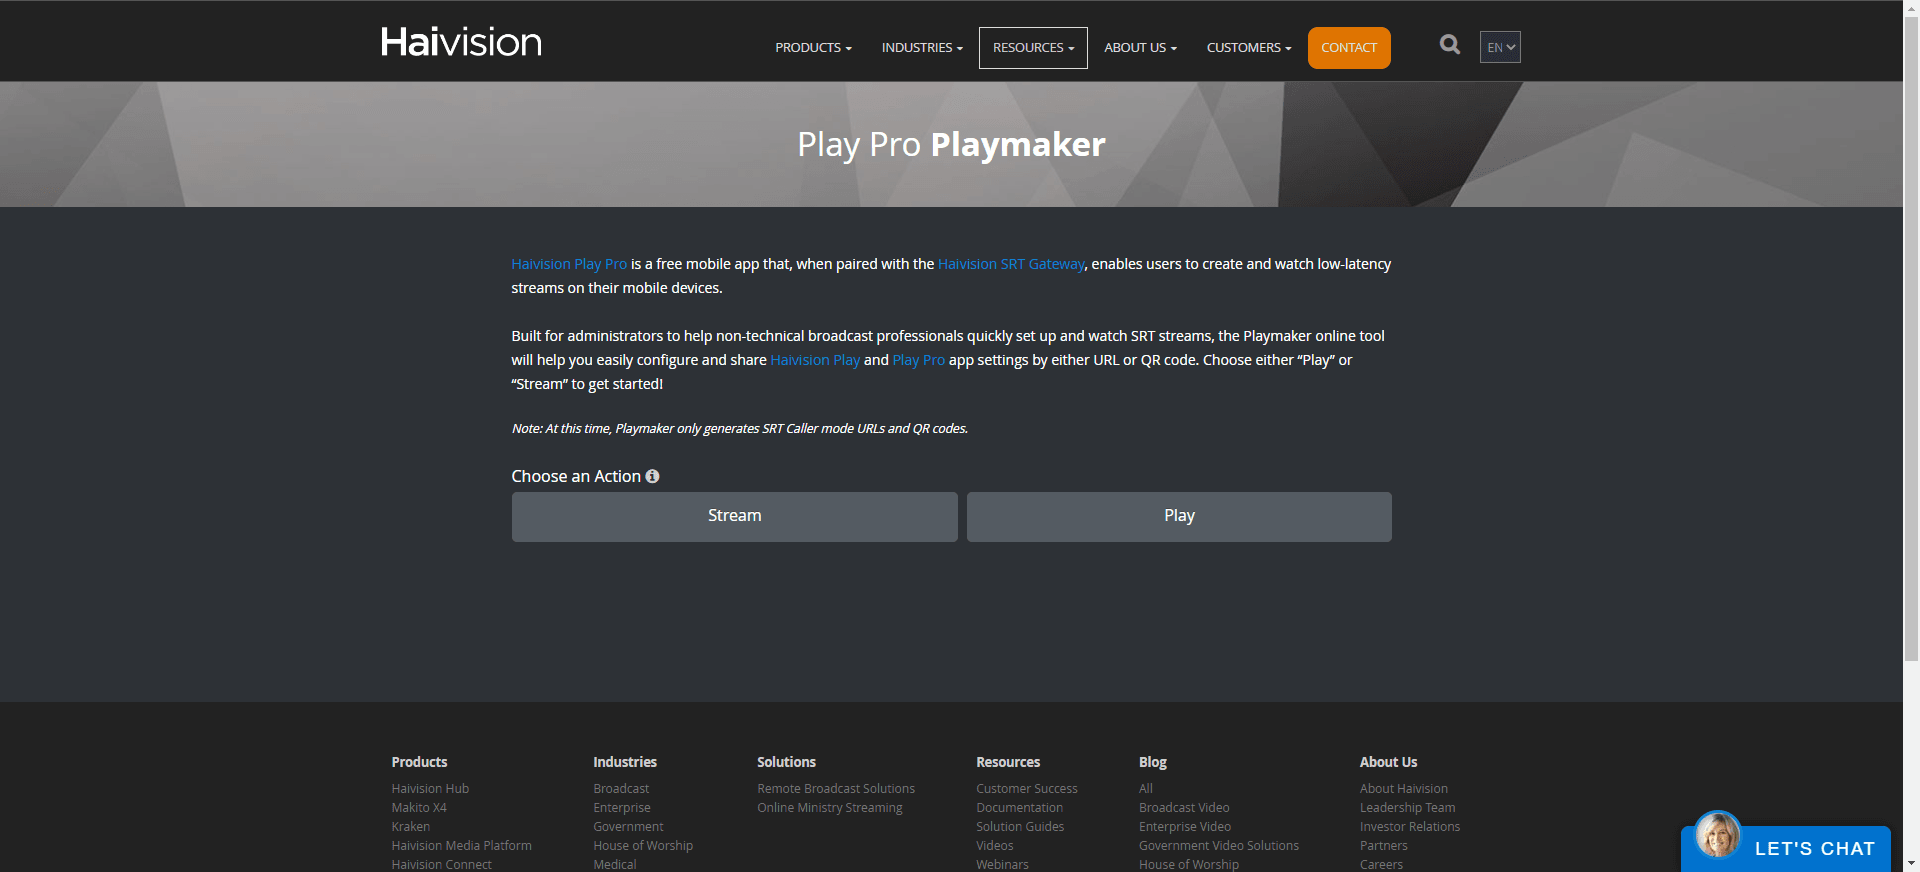Open Makito X4 footer link
The width and height of the screenshot is (1920, 872).
pyautogui.click(x=419, y=808)
